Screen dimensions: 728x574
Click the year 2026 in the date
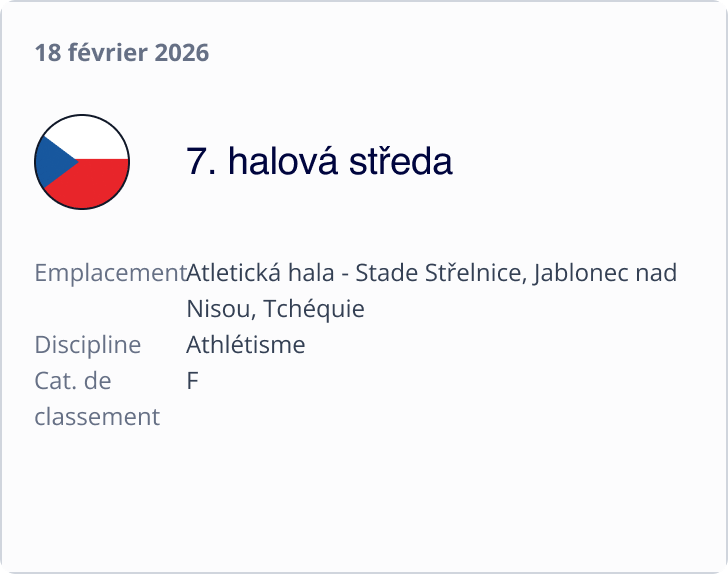(x=182, y=53)
